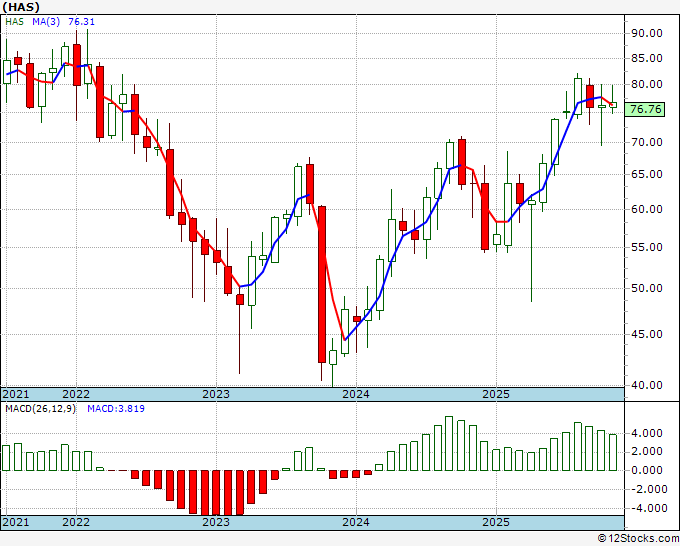Click the 65.00 price axis label

647,174
